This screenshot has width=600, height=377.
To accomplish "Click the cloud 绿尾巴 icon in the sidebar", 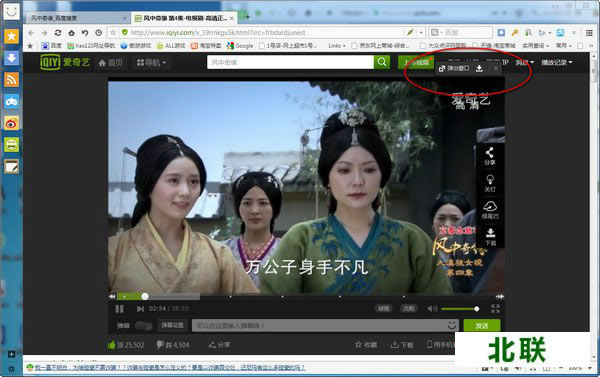I will (x=490, y=210).
